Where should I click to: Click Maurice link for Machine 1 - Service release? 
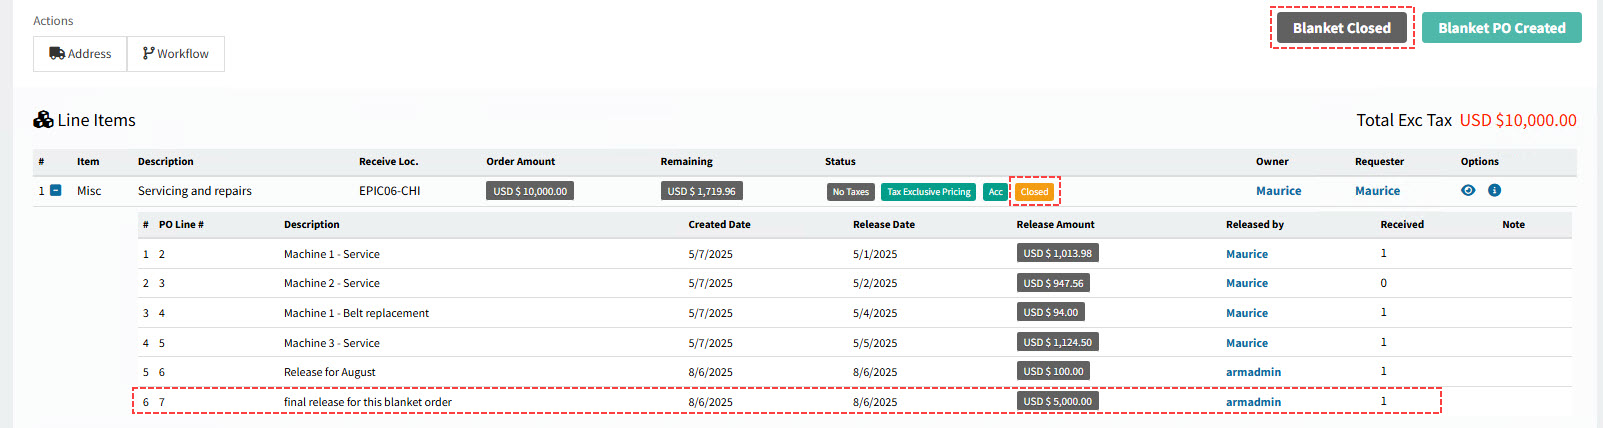[x=1246, y=254]
